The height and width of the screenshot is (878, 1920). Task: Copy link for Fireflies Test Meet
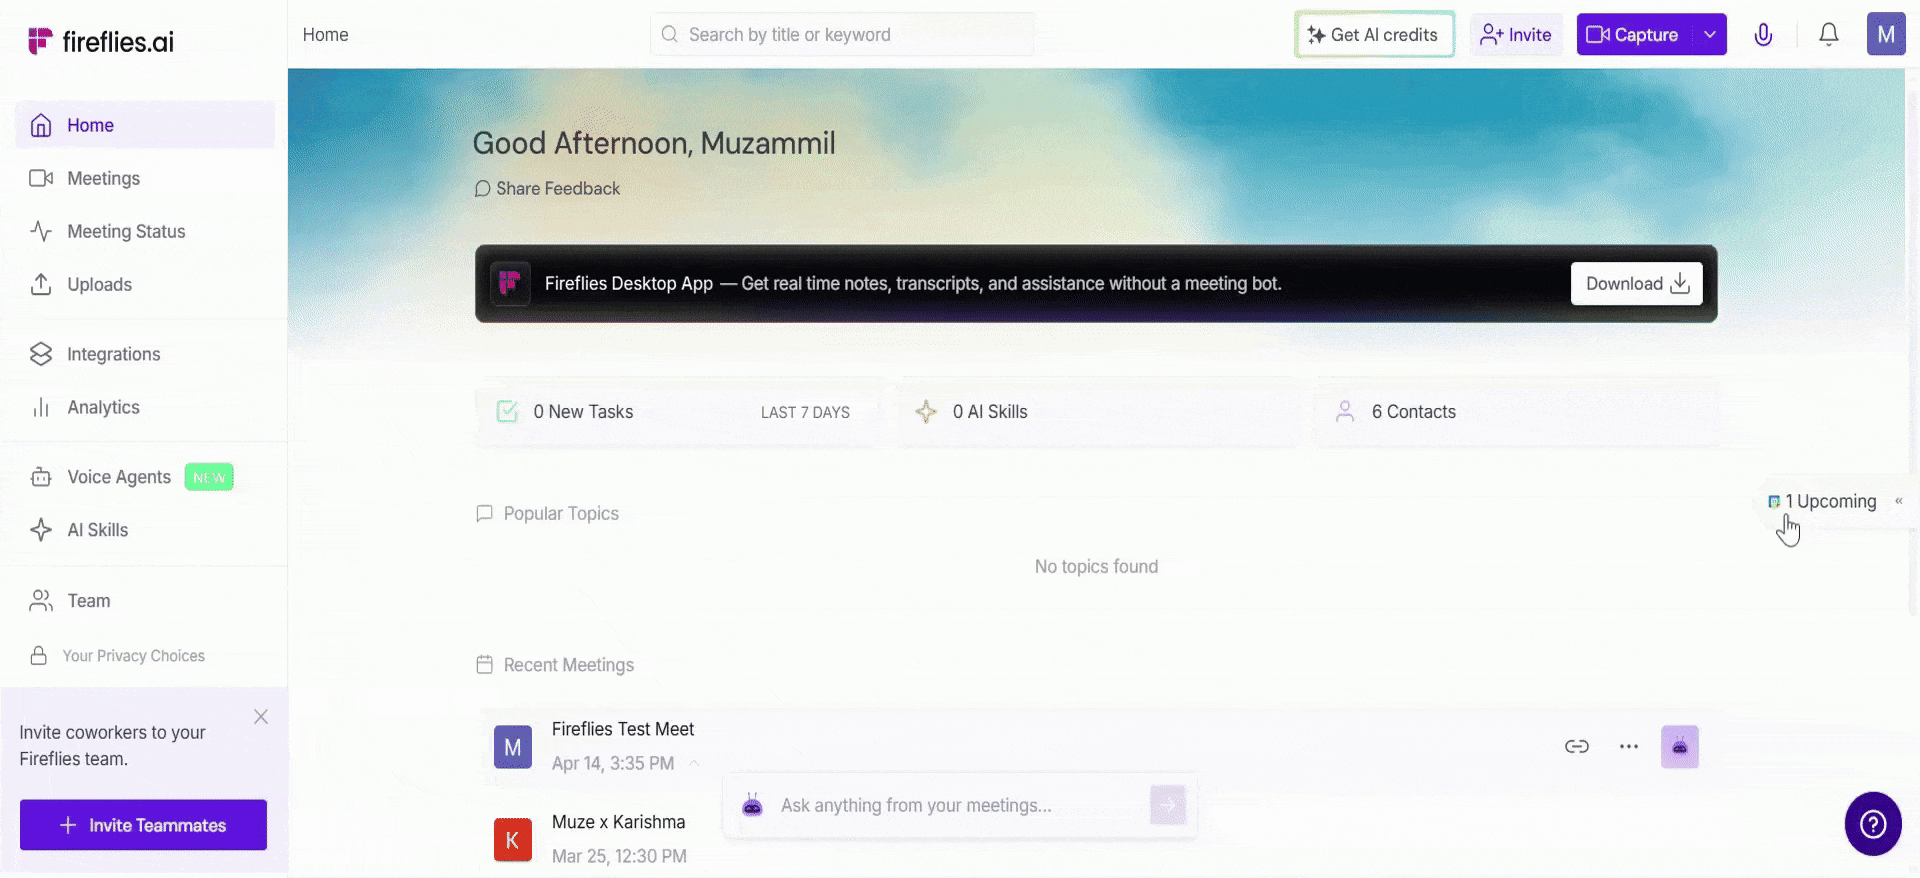tap(1577, 747)
